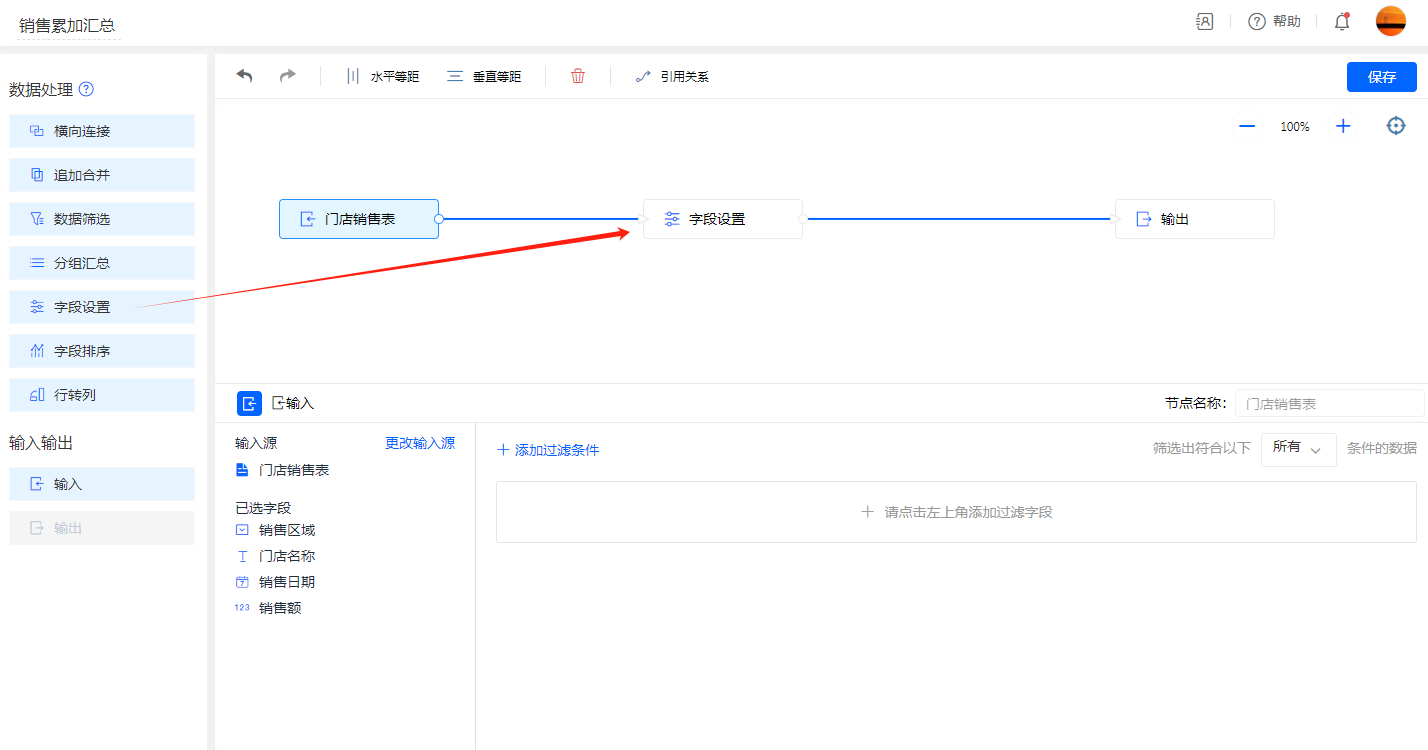
Task: Open the notification bell
Action: pyautogui.click(x=1342, y=21)
